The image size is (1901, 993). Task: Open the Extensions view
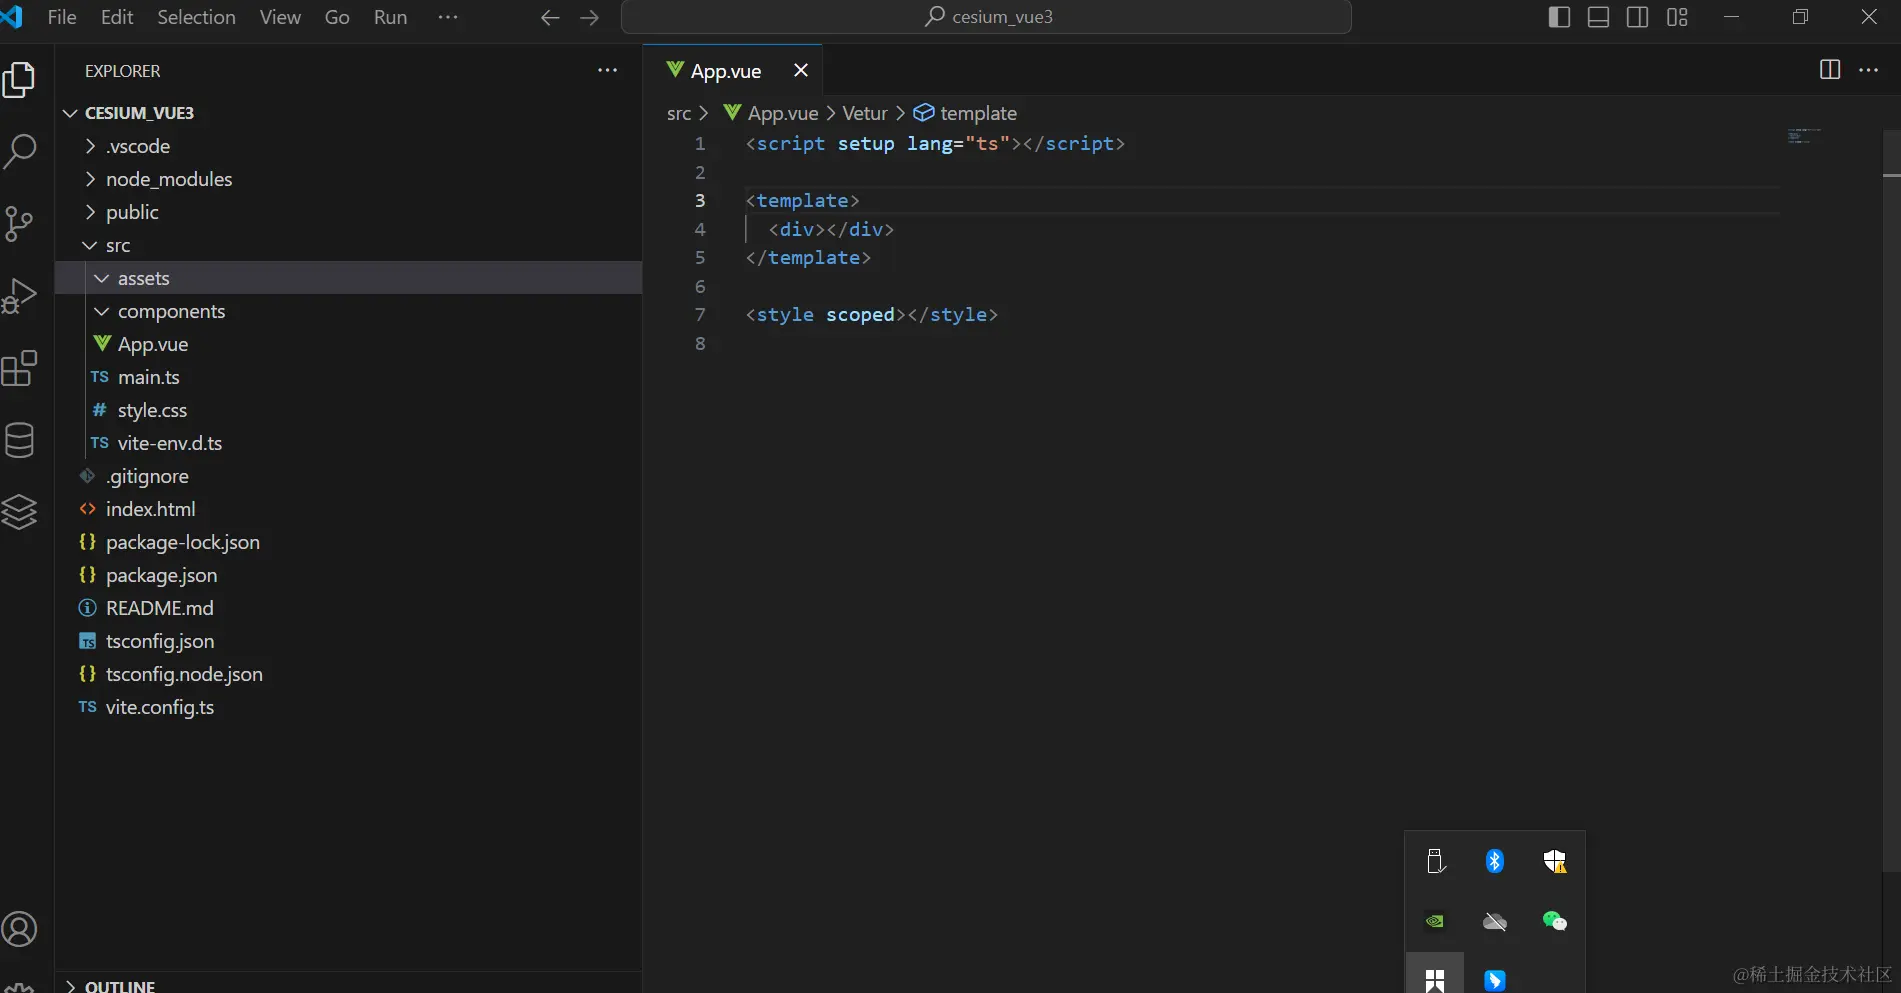click(20, 368)
